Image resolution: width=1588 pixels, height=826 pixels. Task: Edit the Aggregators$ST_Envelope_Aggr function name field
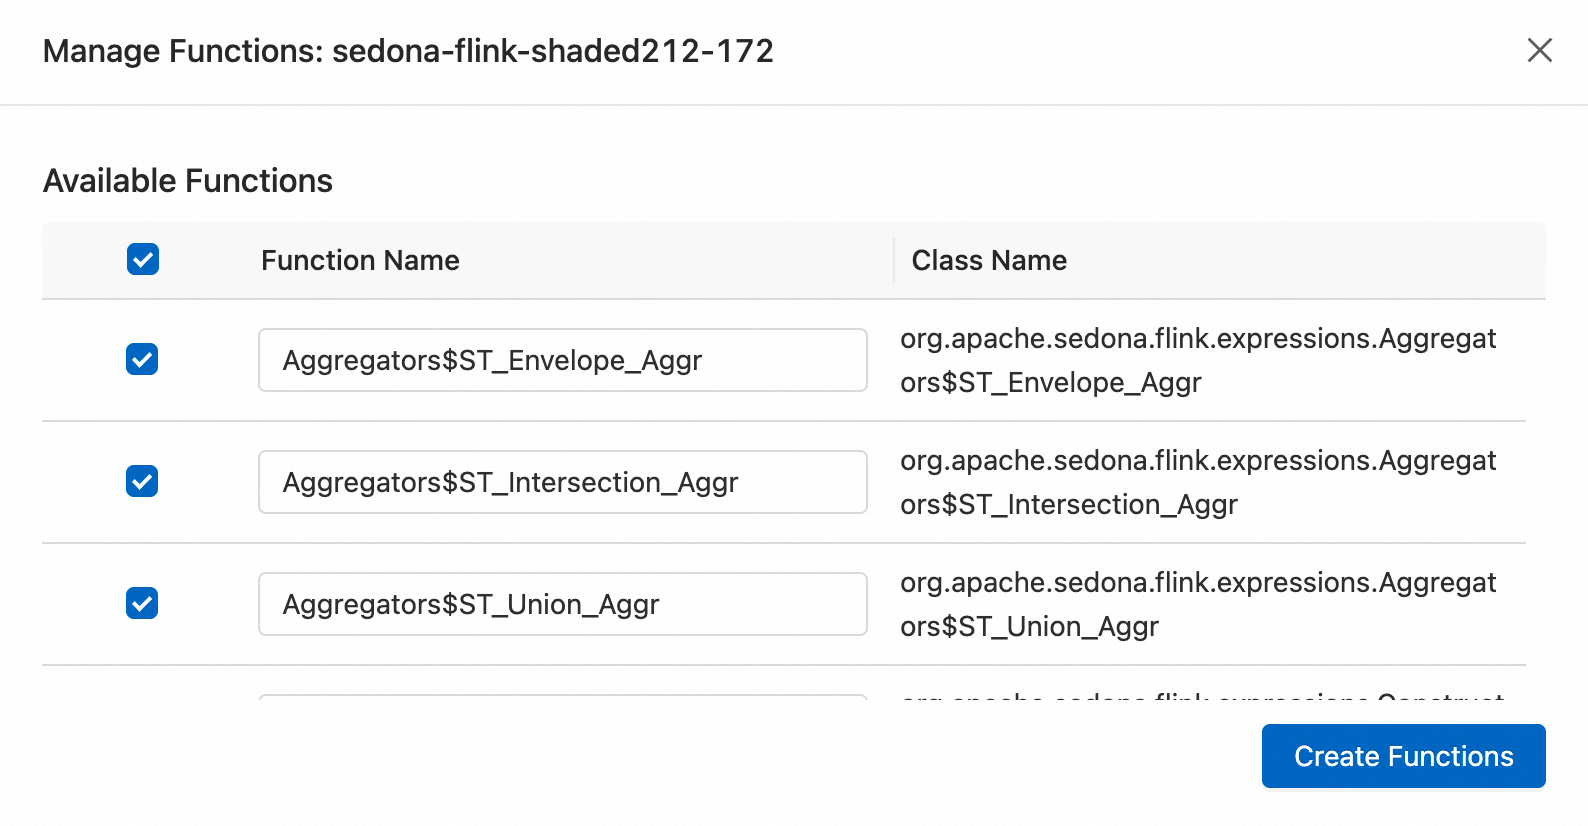[x=562, y=360]
